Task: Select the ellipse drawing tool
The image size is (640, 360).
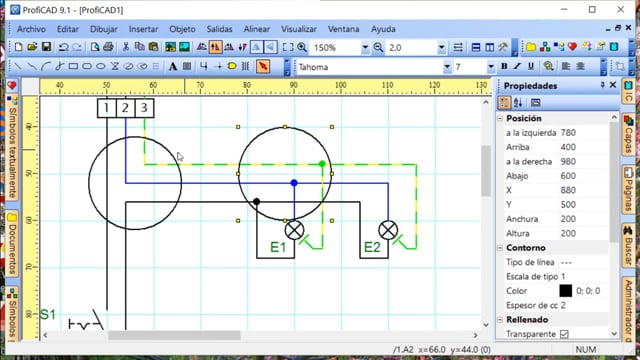Action: click(x=101, y=66)
